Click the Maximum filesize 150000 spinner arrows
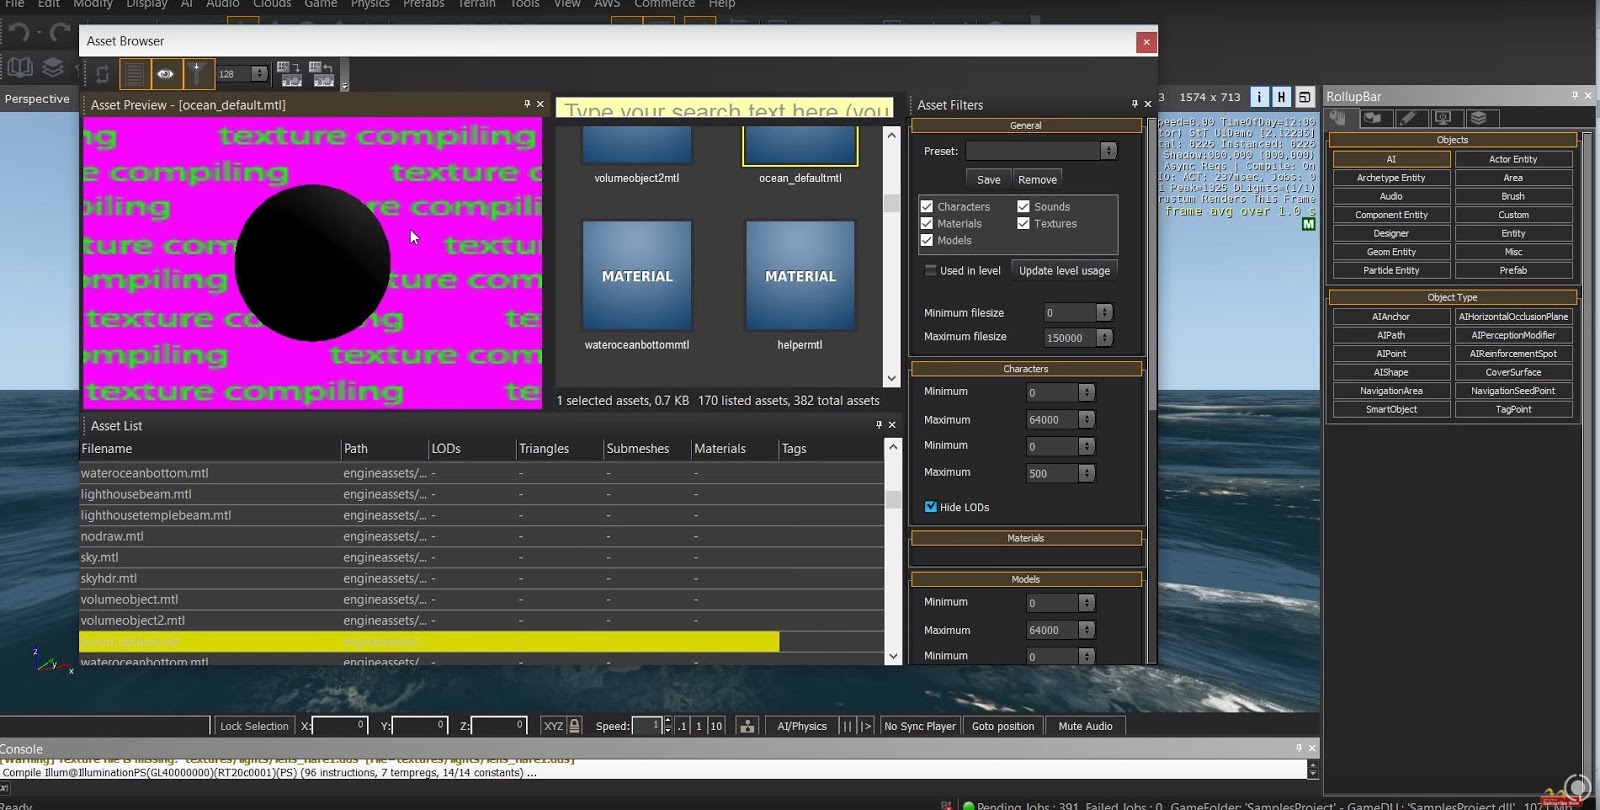Image resolution: width=1600 pixels, height=810 pixels. [x=1104, y=338]
